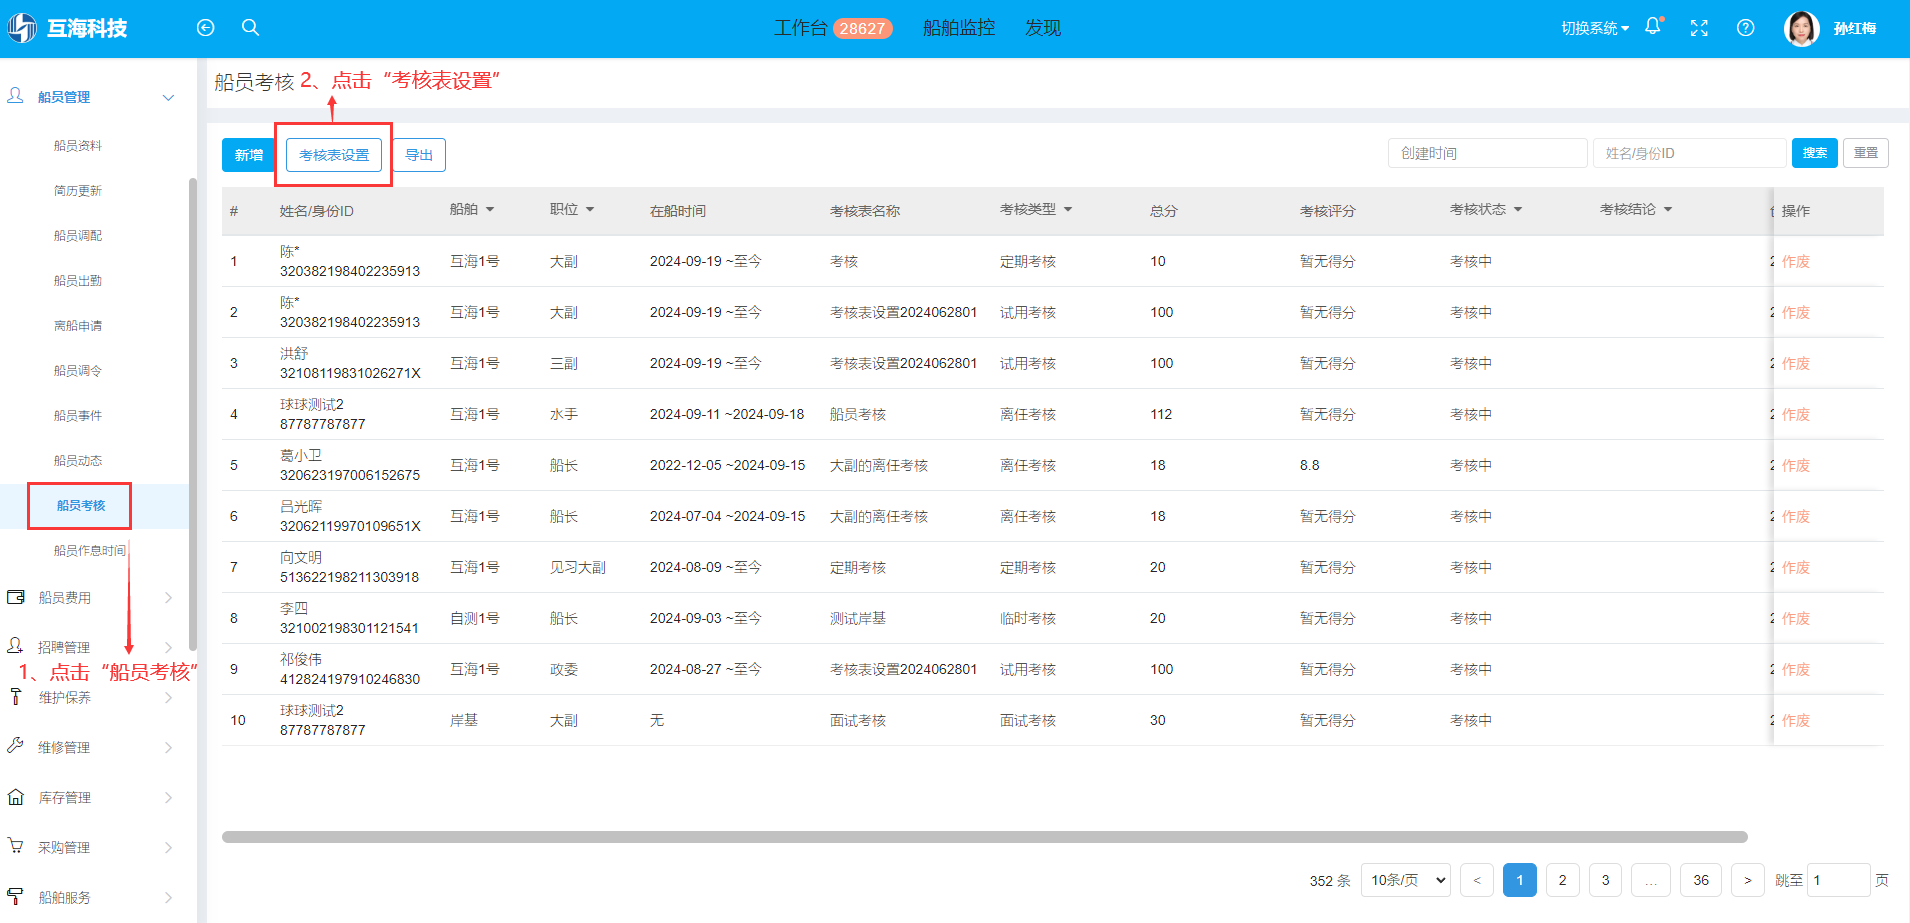
Task: Click the 跳至 page number field
Action: pyautogui.click(x=1838, y=880)
